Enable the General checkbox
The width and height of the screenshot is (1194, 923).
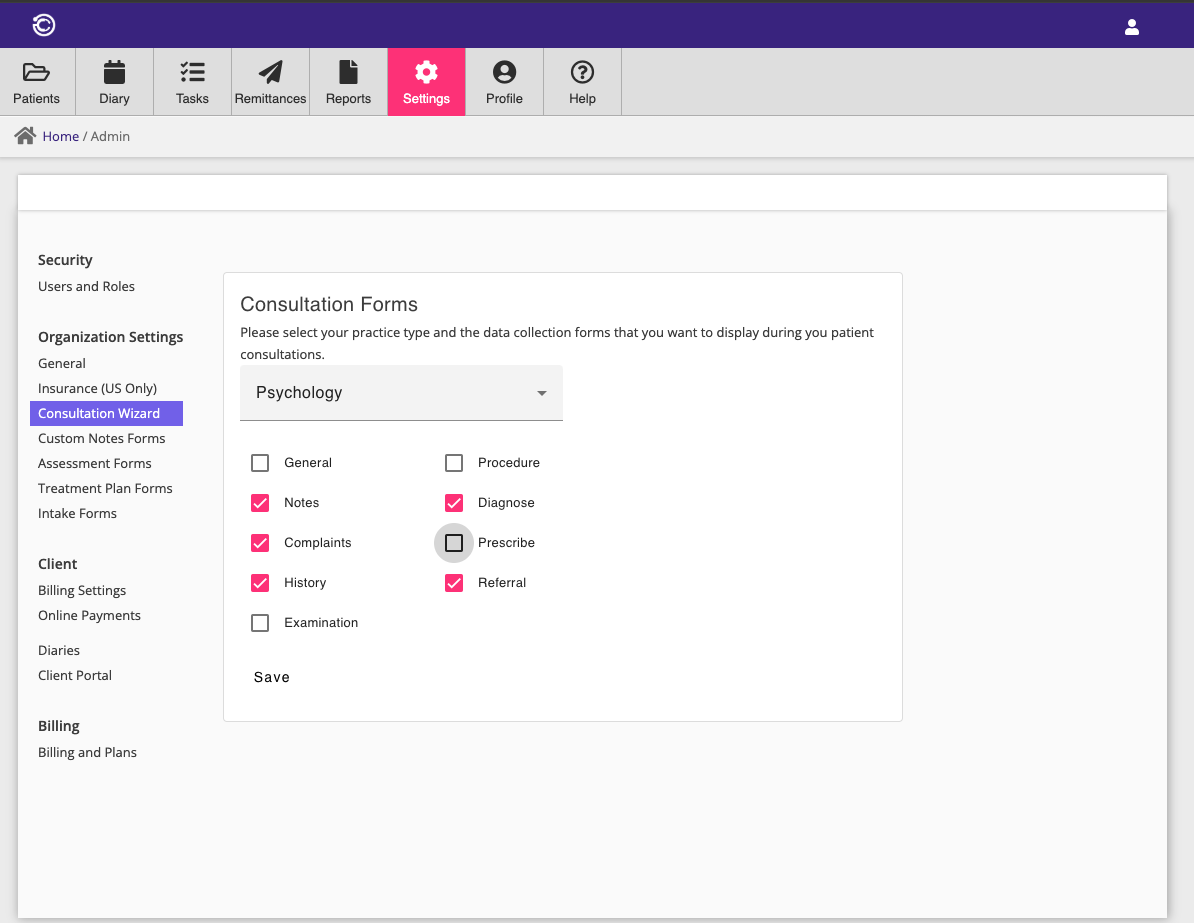click(x=260, y=463)
